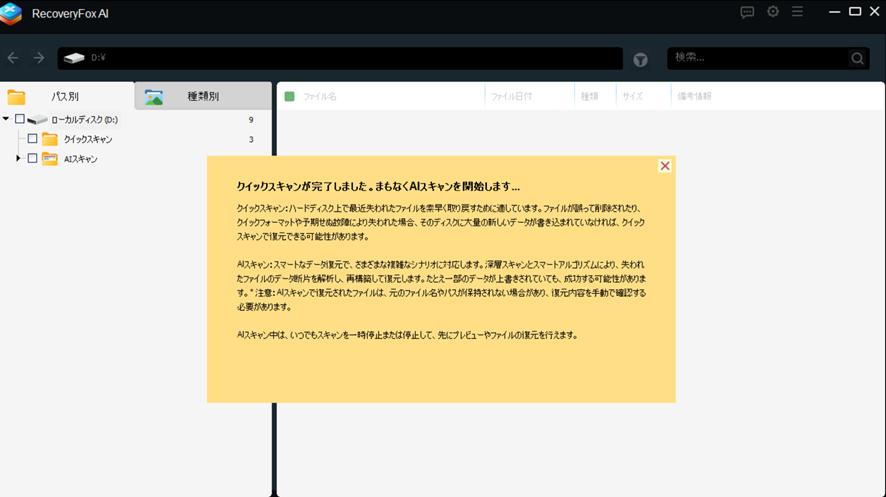Check the ローカルディスク (D:) checkbox

tap(20, 119)
